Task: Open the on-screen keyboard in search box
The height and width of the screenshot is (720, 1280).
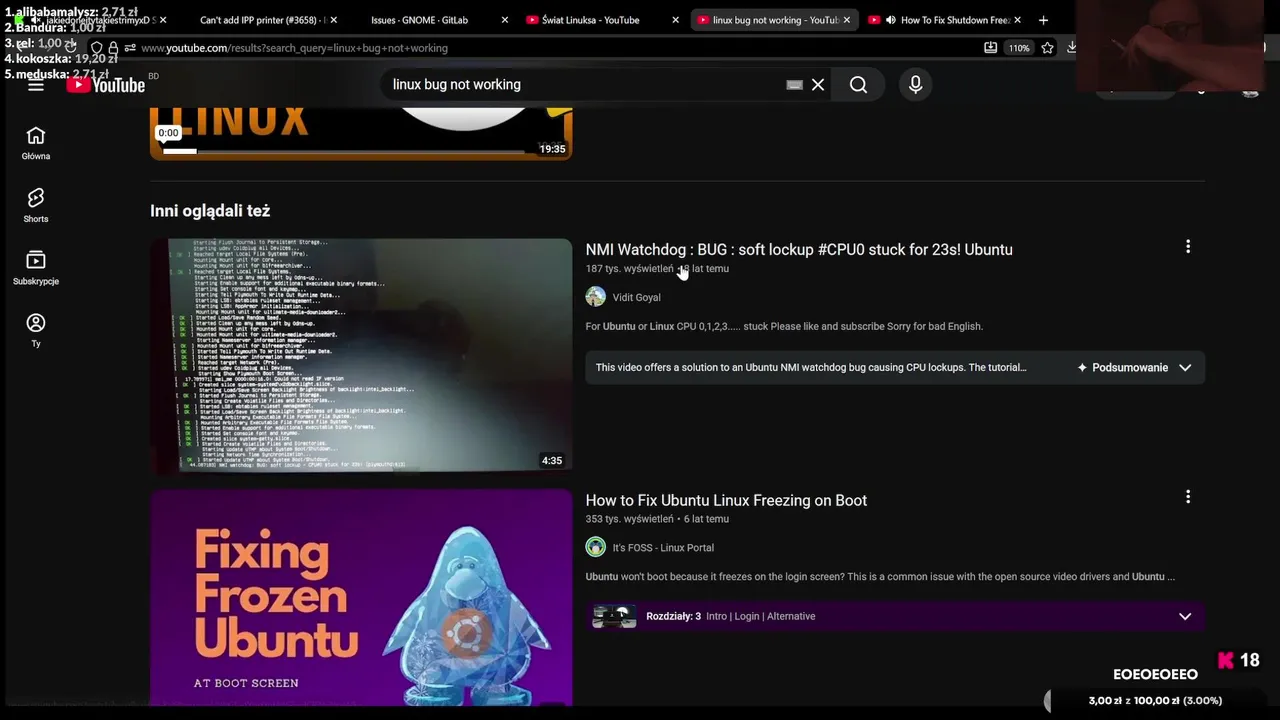Action: pyautogui.click(x=794, y=85)
